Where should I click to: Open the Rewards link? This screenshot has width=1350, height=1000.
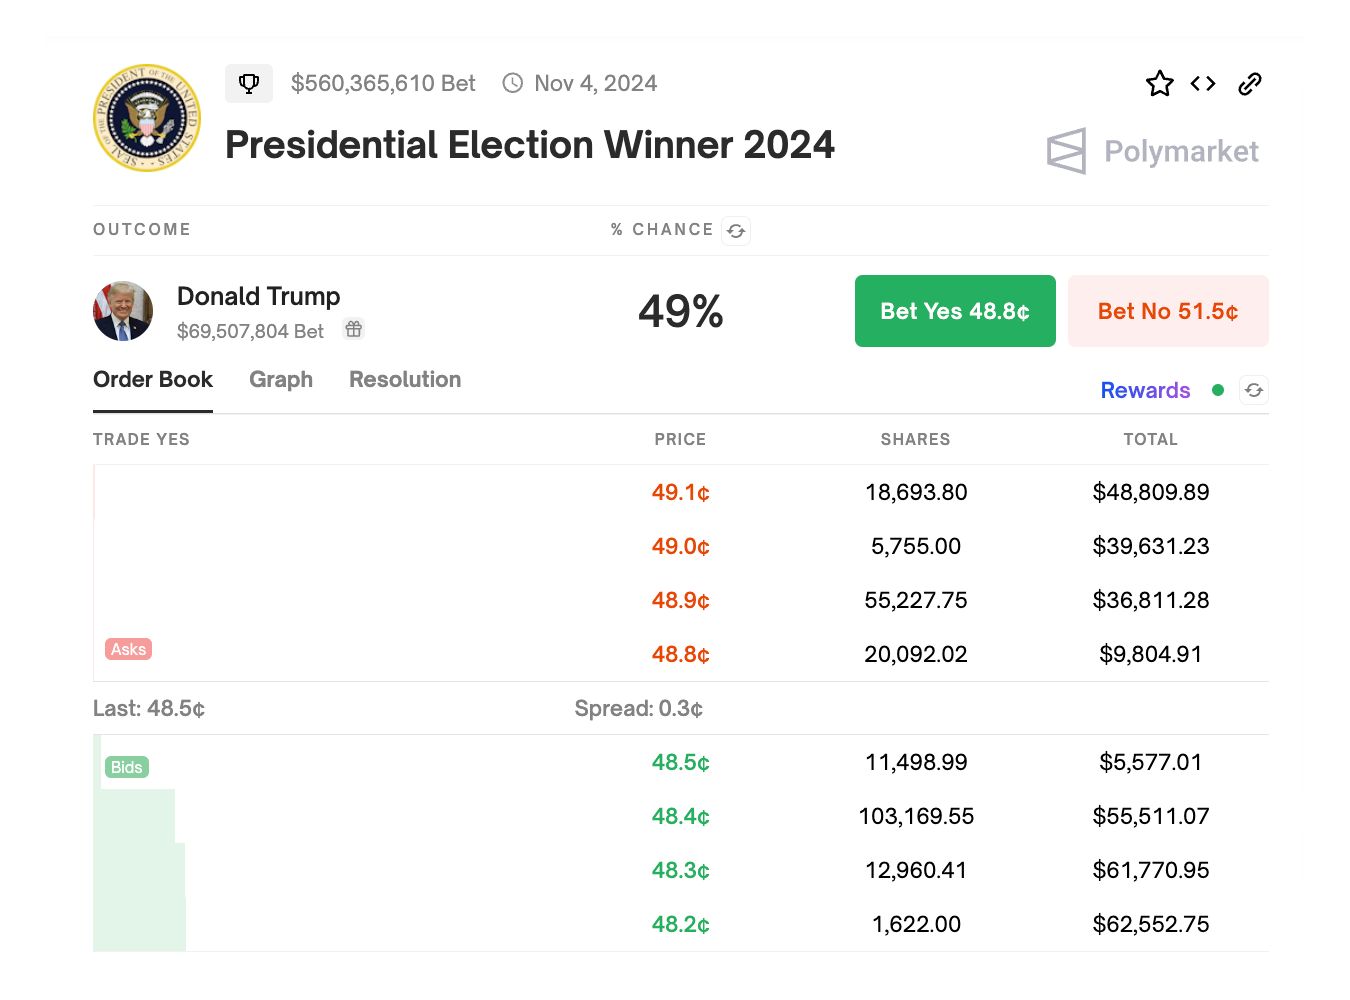(1145, 390)
